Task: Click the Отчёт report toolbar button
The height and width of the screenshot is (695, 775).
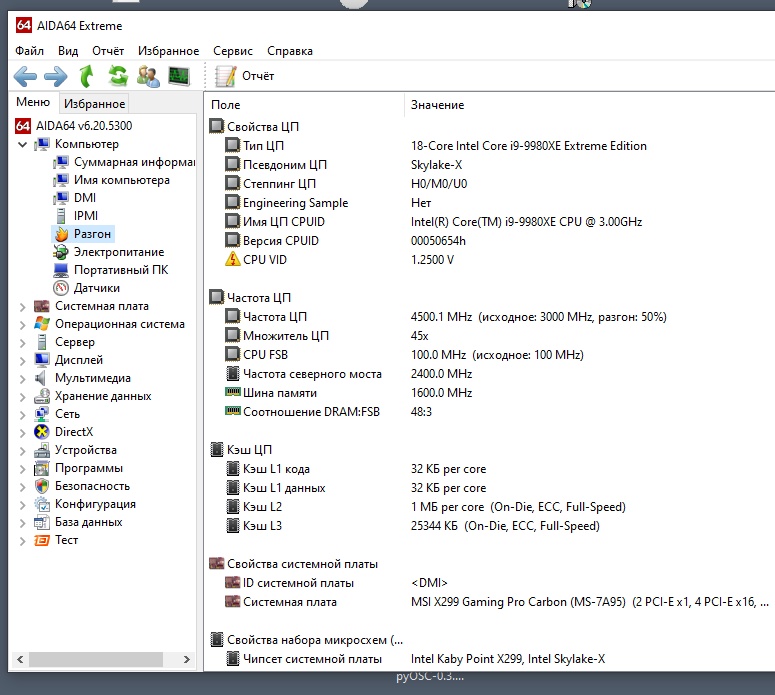Action: click(244, 76)
